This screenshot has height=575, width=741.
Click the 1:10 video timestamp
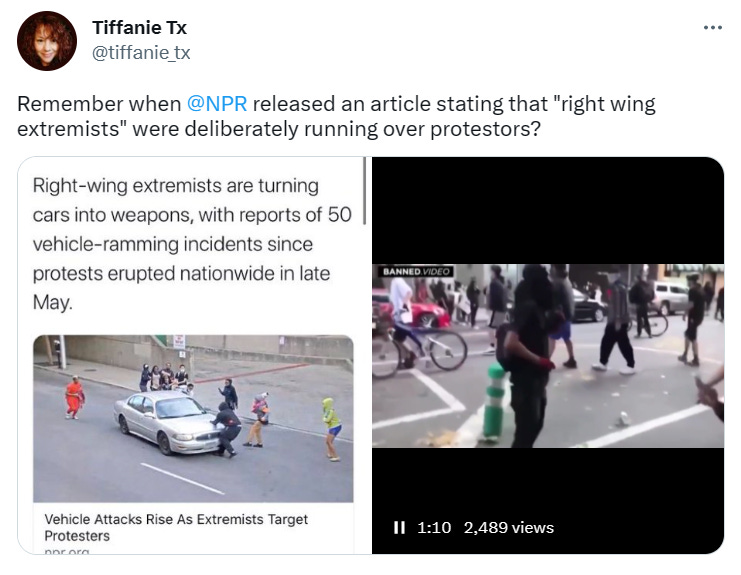pyautogui.click(x=434, y=527)
